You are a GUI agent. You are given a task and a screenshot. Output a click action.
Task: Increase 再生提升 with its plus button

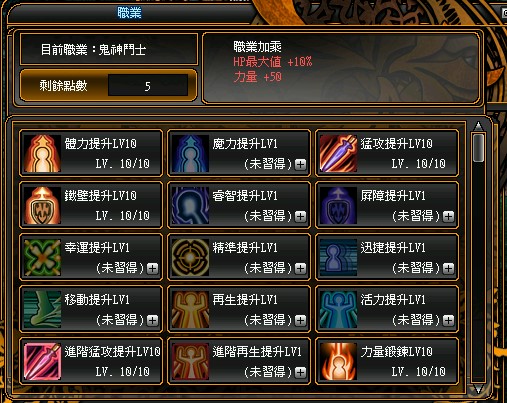pos(301,320)
